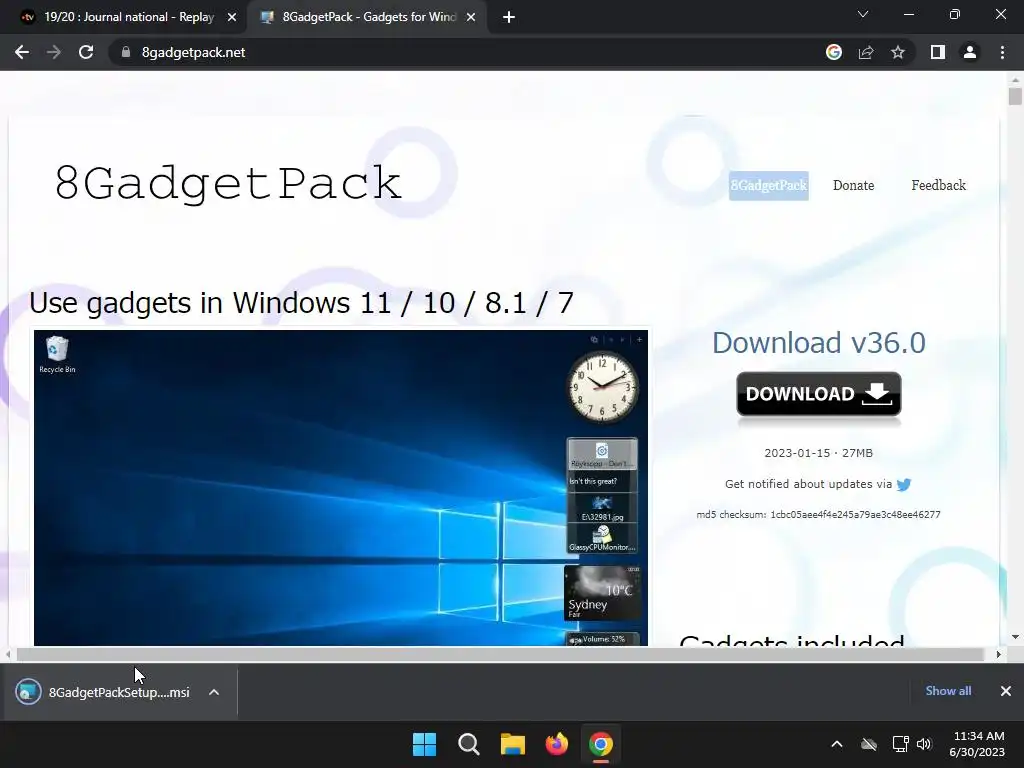
Task: Open the Feedback page link
Action: coord(938,185)
